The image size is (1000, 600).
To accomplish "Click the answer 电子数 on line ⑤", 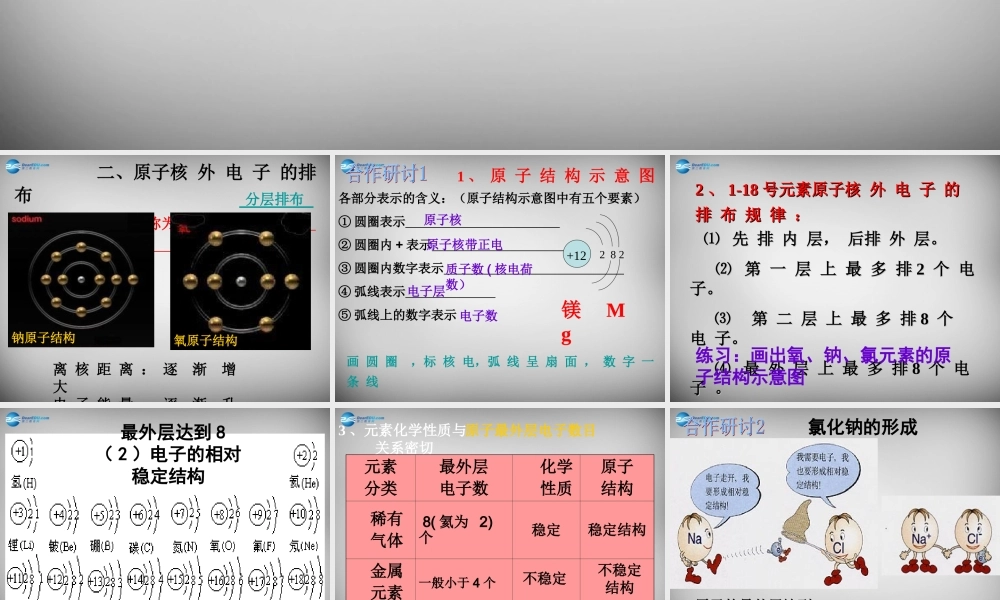I will point(478,315).
